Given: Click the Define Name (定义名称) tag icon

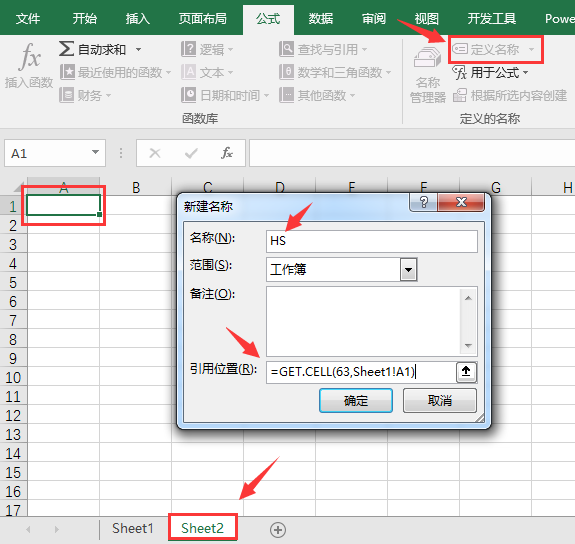Looking at the screenshot, I should coord(460,49).
